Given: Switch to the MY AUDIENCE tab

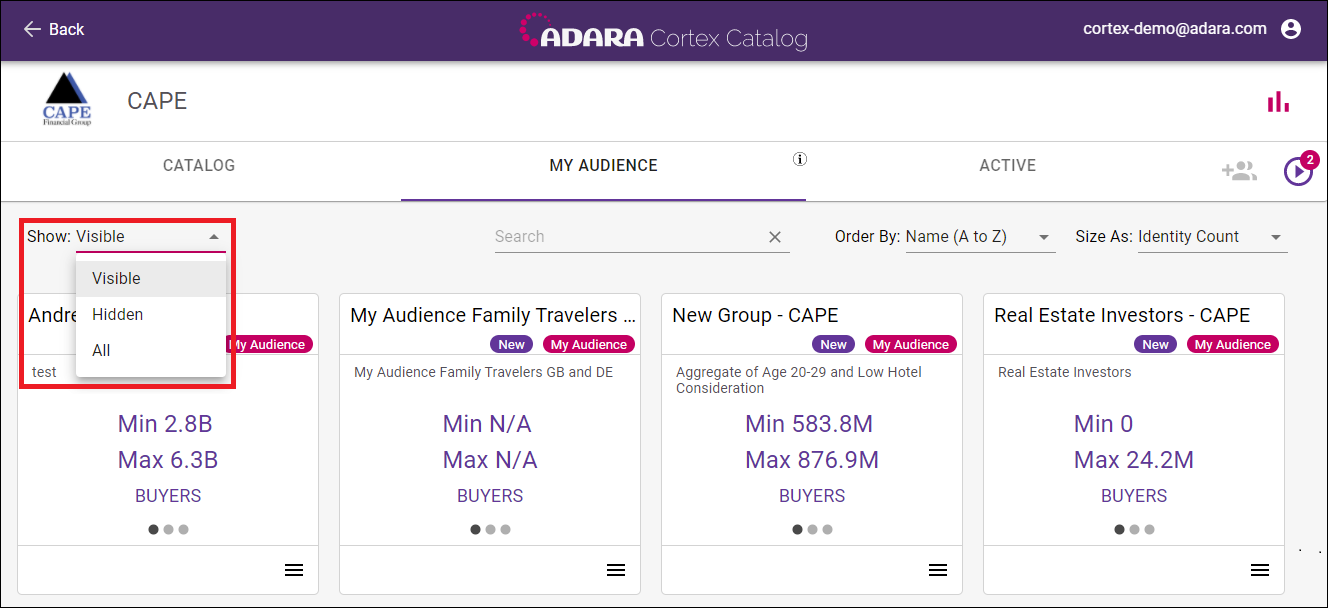Looking at the screenshot, I should 604,166.
